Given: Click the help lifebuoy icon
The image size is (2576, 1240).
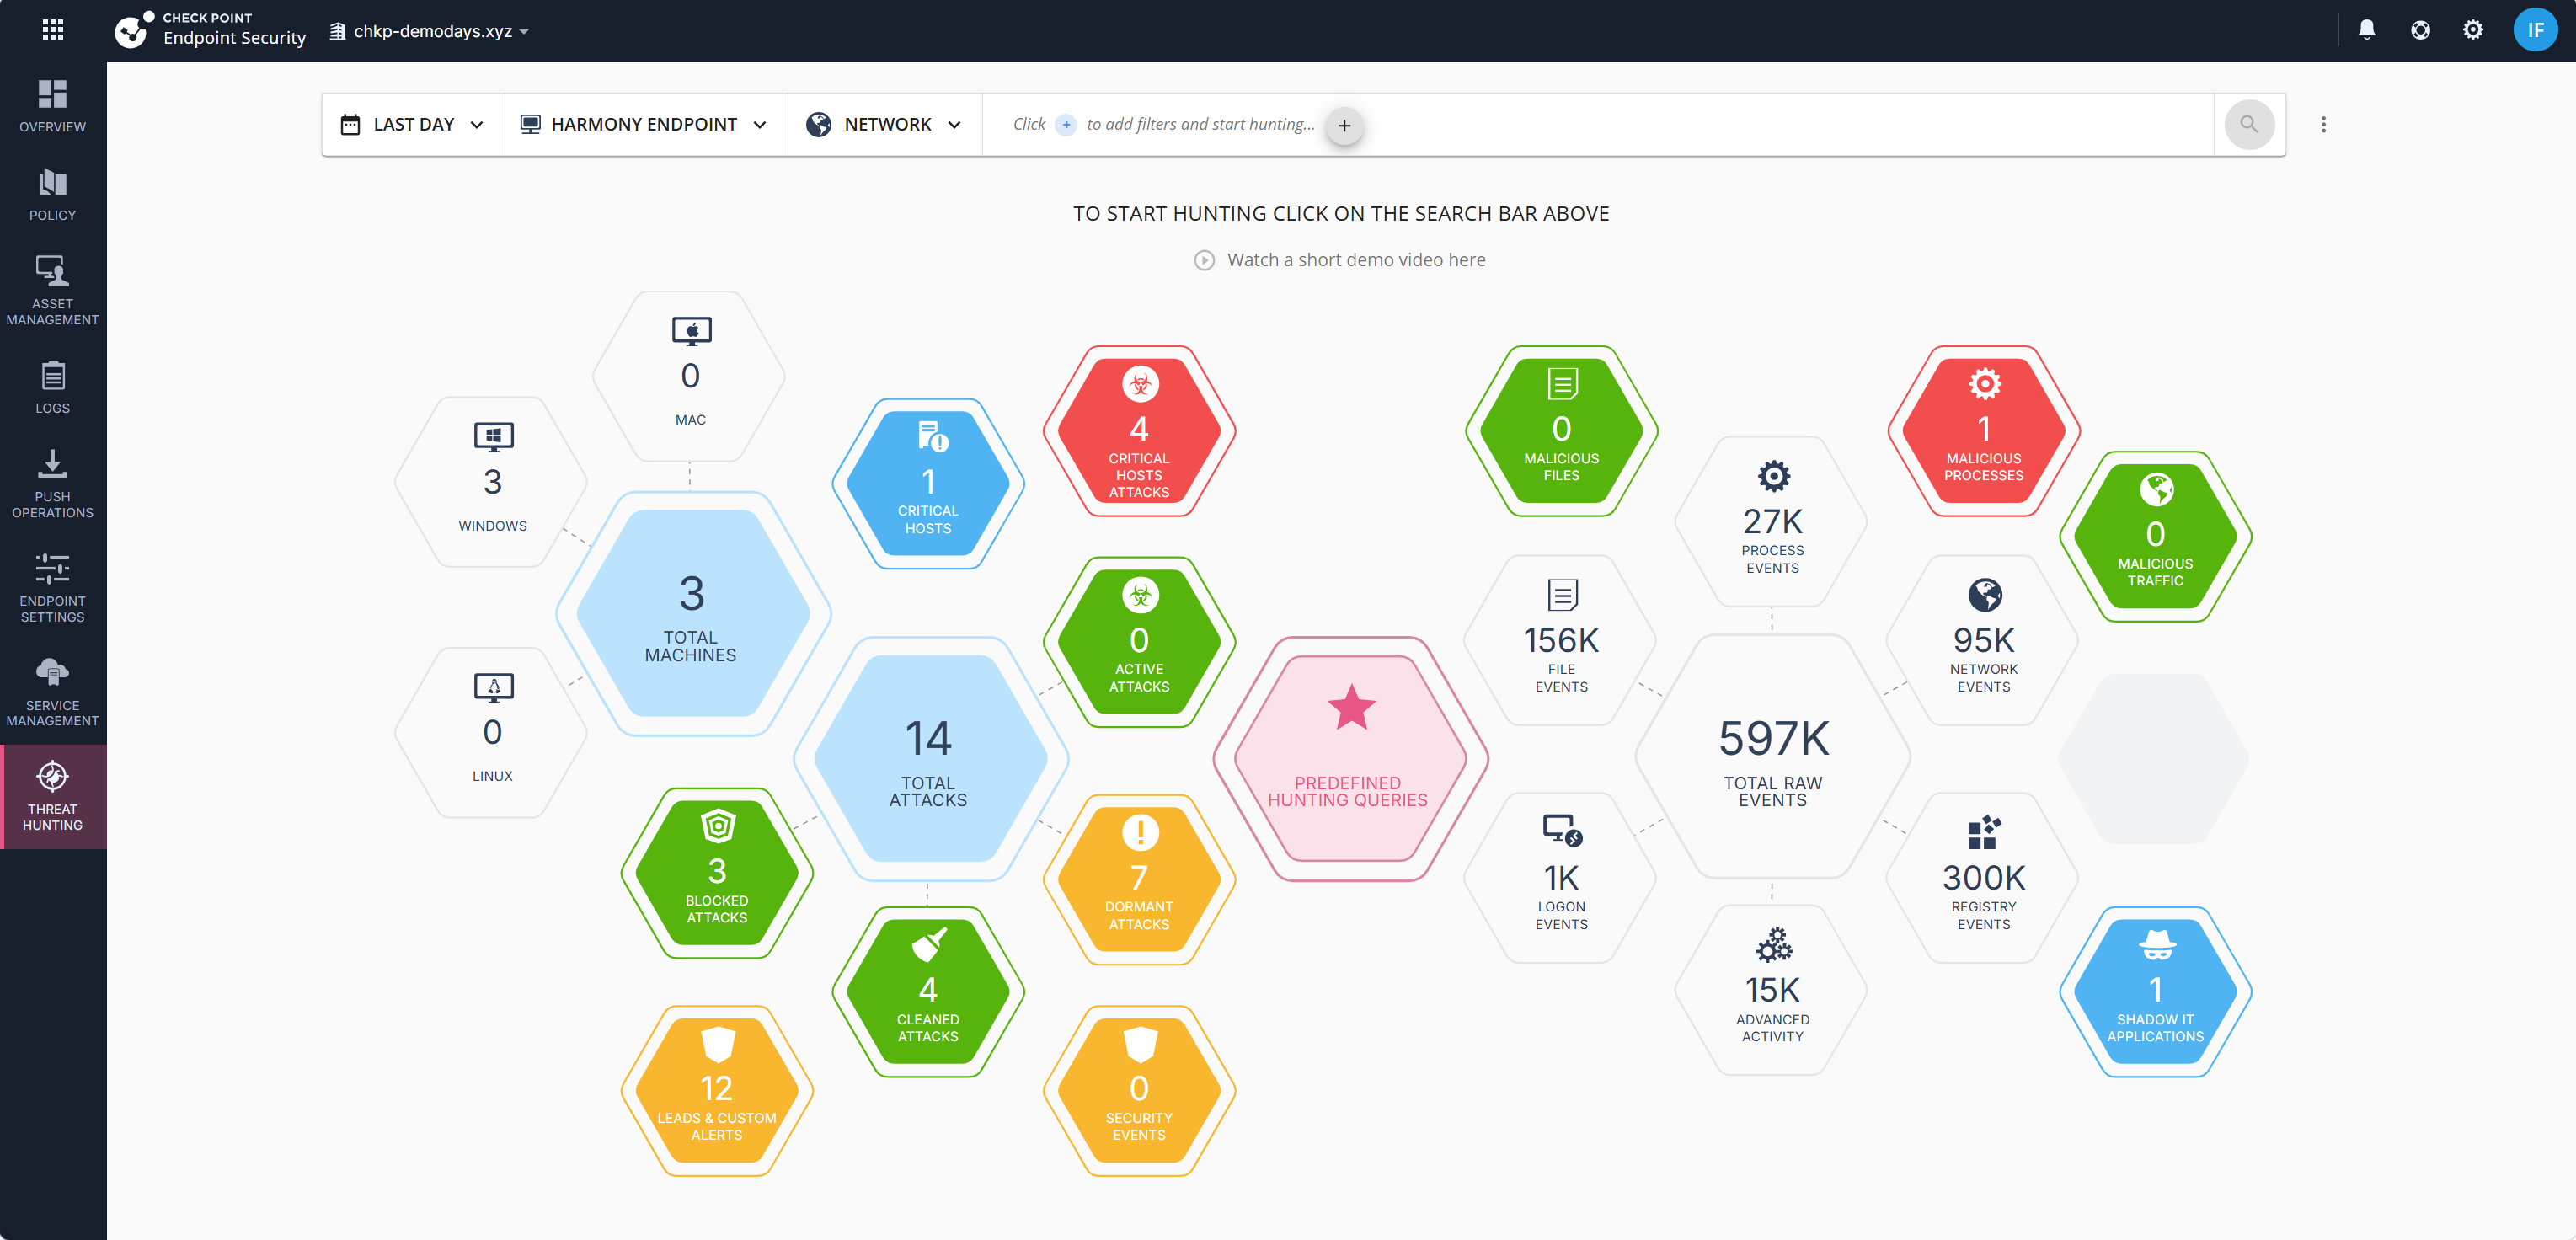Looking at the screenshot, I should tap(2420, 30).
